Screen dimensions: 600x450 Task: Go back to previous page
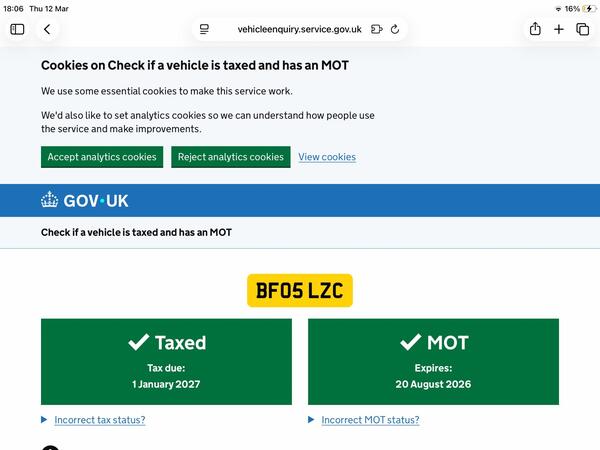pyautogui.click(x=46, y=29)
